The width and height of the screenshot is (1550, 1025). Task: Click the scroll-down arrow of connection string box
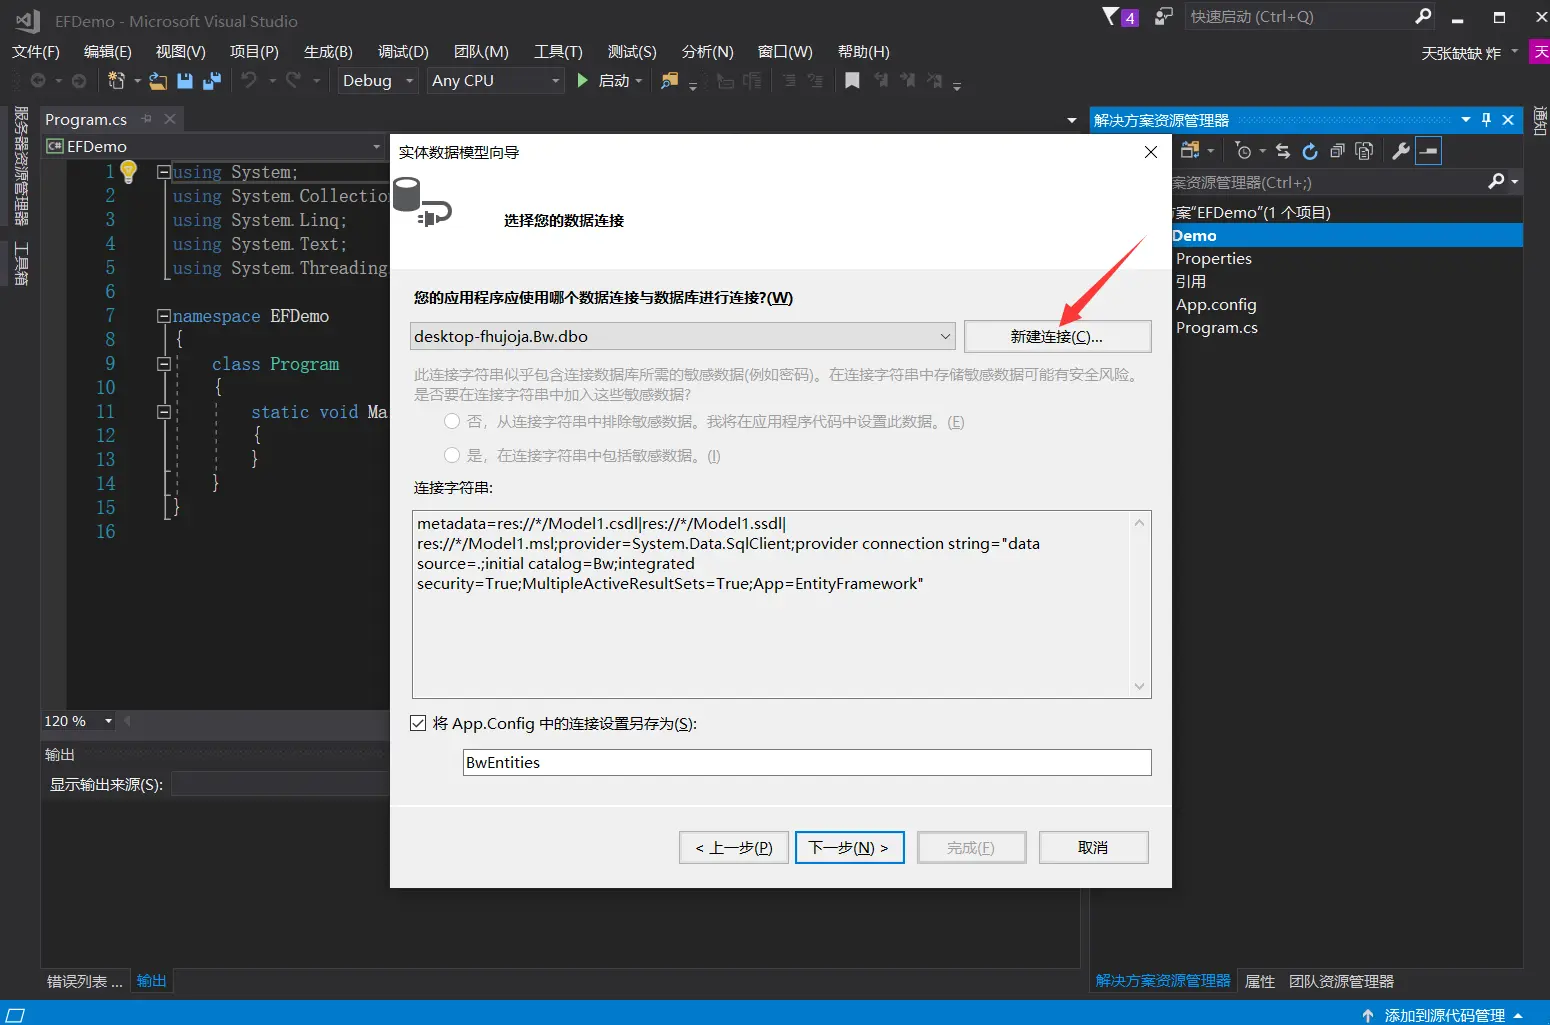[x=1139, y=686]
